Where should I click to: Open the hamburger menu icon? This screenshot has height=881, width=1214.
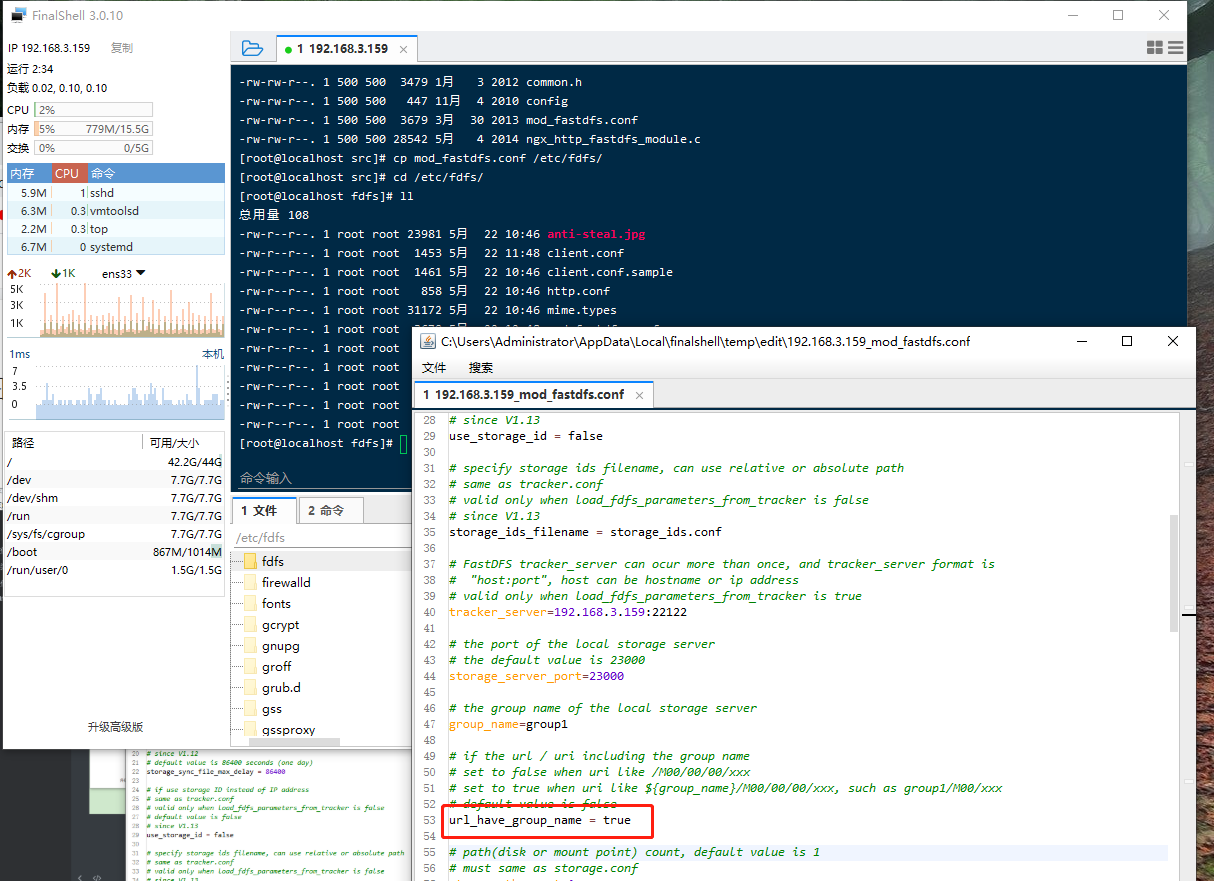coord(1175,48)
